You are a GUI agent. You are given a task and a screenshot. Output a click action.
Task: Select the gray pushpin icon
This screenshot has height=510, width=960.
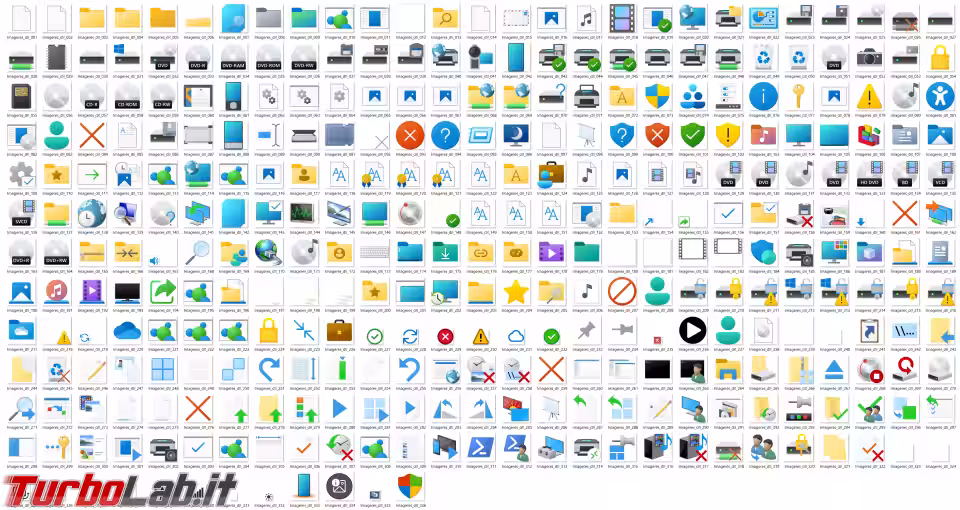[x=586, y=331]
